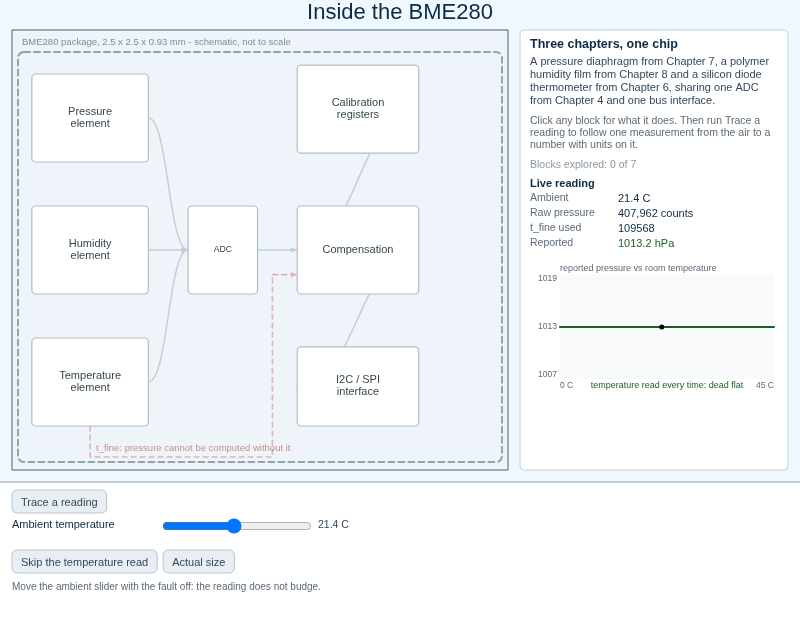Click the ADC block

pyautogui.click(x=222, y=250)
